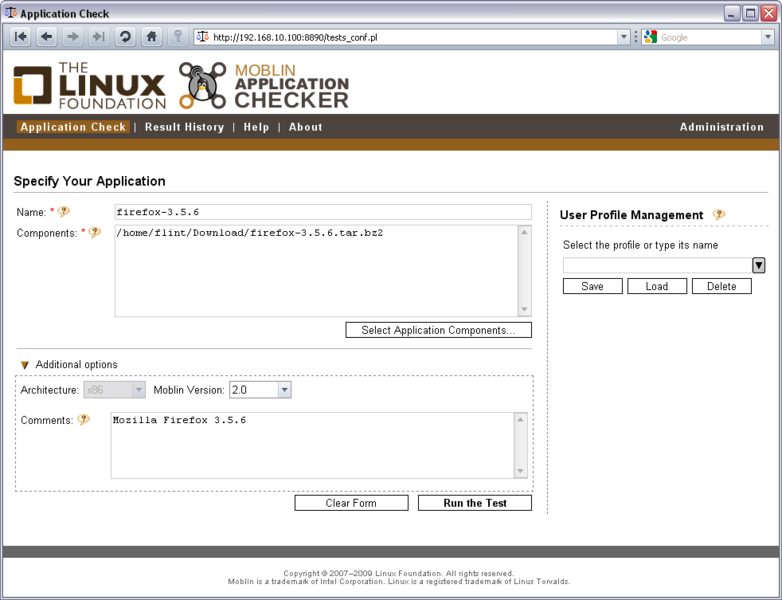Select the Application Check tab
Viewport: 782px width, 600px height.
click(x=73, y=127)
